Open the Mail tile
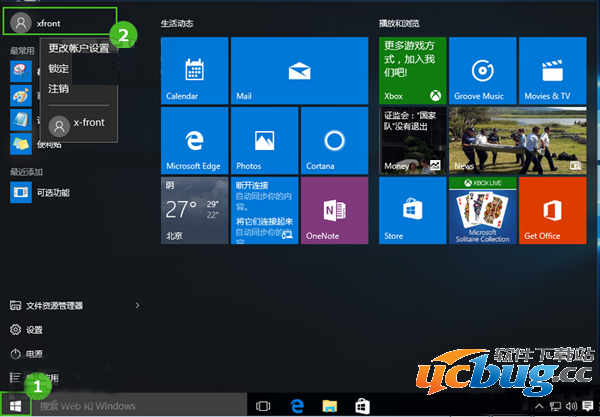Viewport: 600px width, 417px height. coord(300,70)
